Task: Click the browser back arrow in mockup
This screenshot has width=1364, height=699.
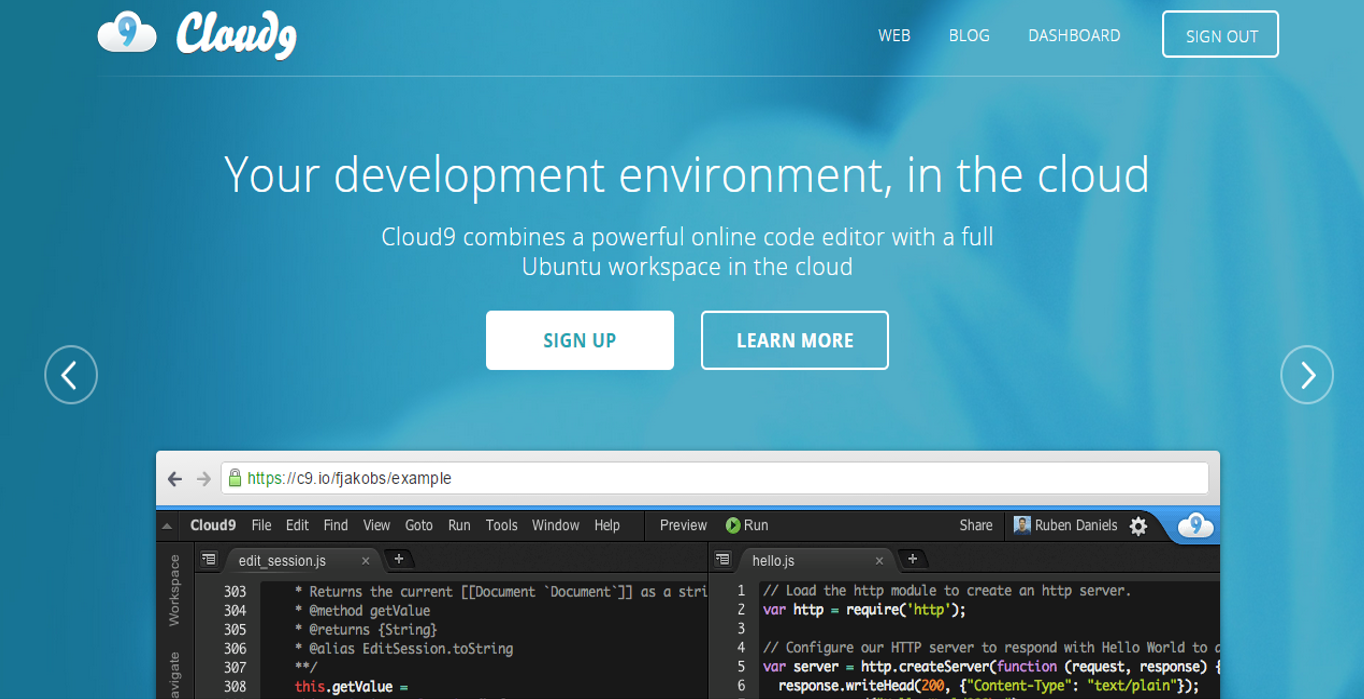Action: point(175,479)
